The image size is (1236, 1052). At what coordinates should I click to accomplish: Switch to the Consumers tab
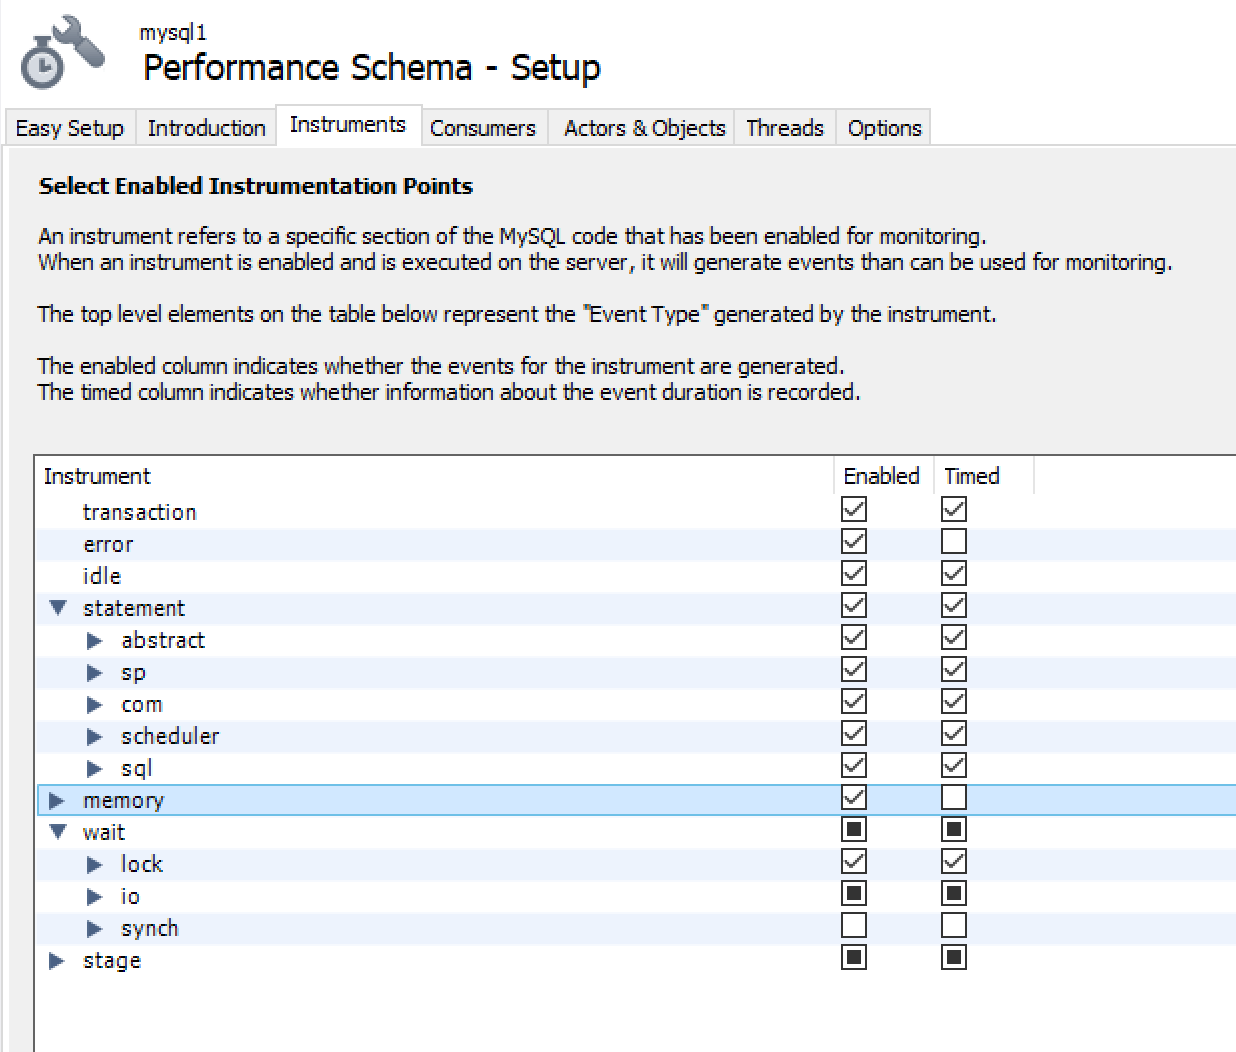(483, 128)
